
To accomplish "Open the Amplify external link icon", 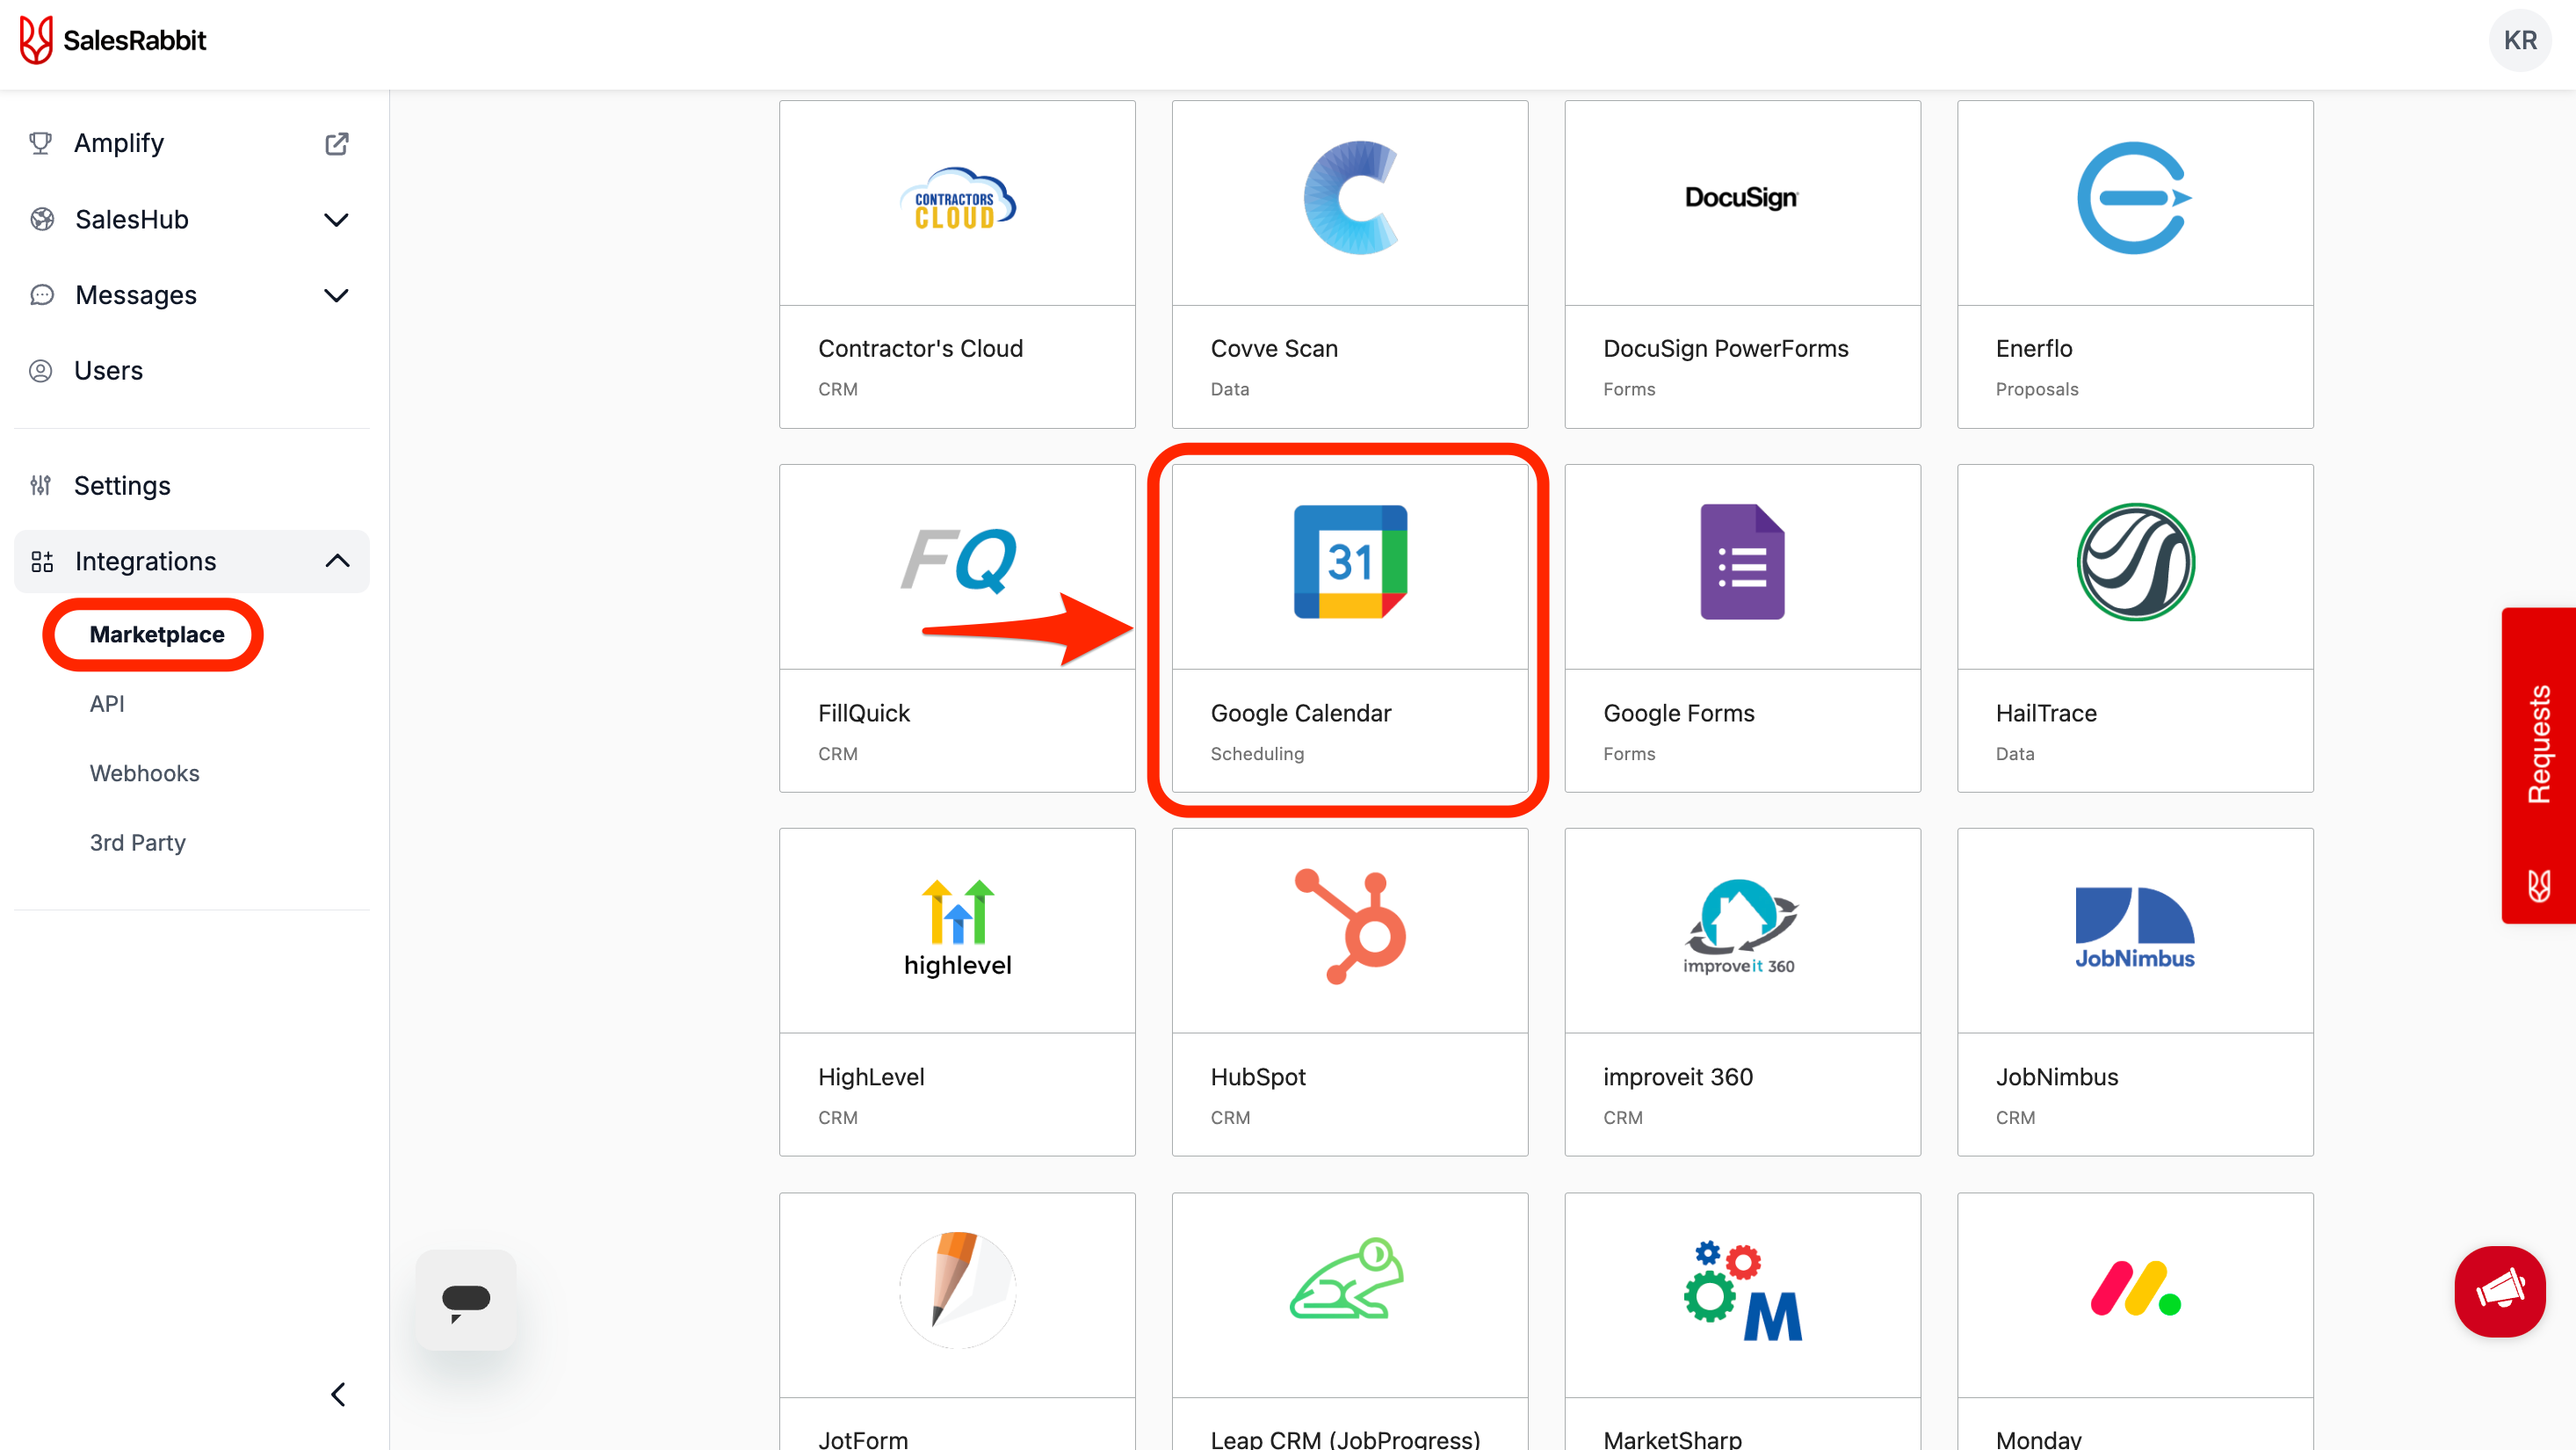I will point(337,143).
